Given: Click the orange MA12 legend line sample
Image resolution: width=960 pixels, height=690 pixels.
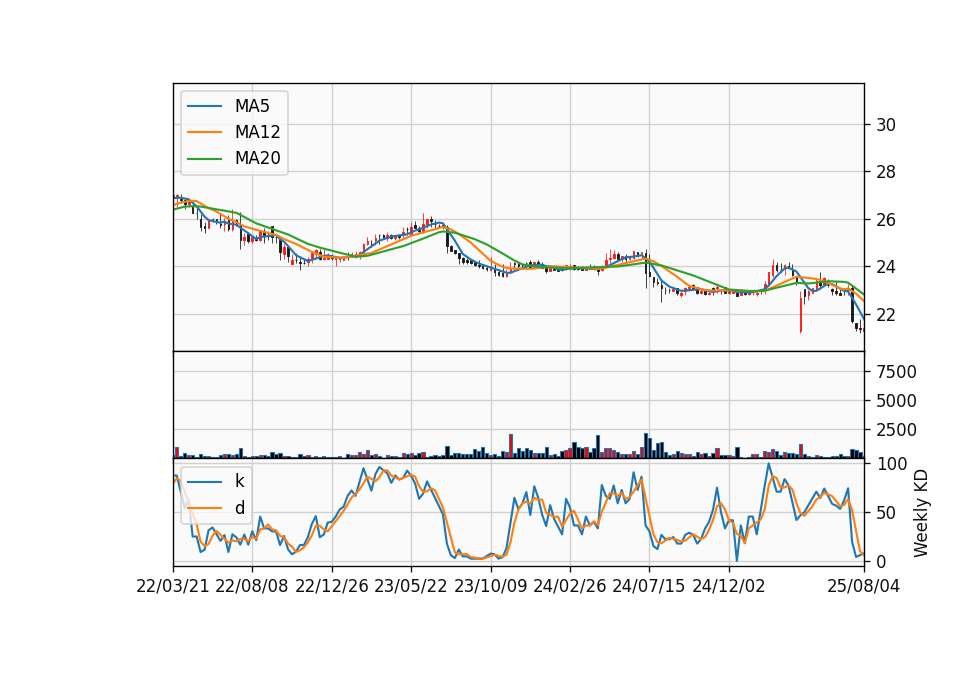Looking at the screenshot, I should (x=204, y=132).
